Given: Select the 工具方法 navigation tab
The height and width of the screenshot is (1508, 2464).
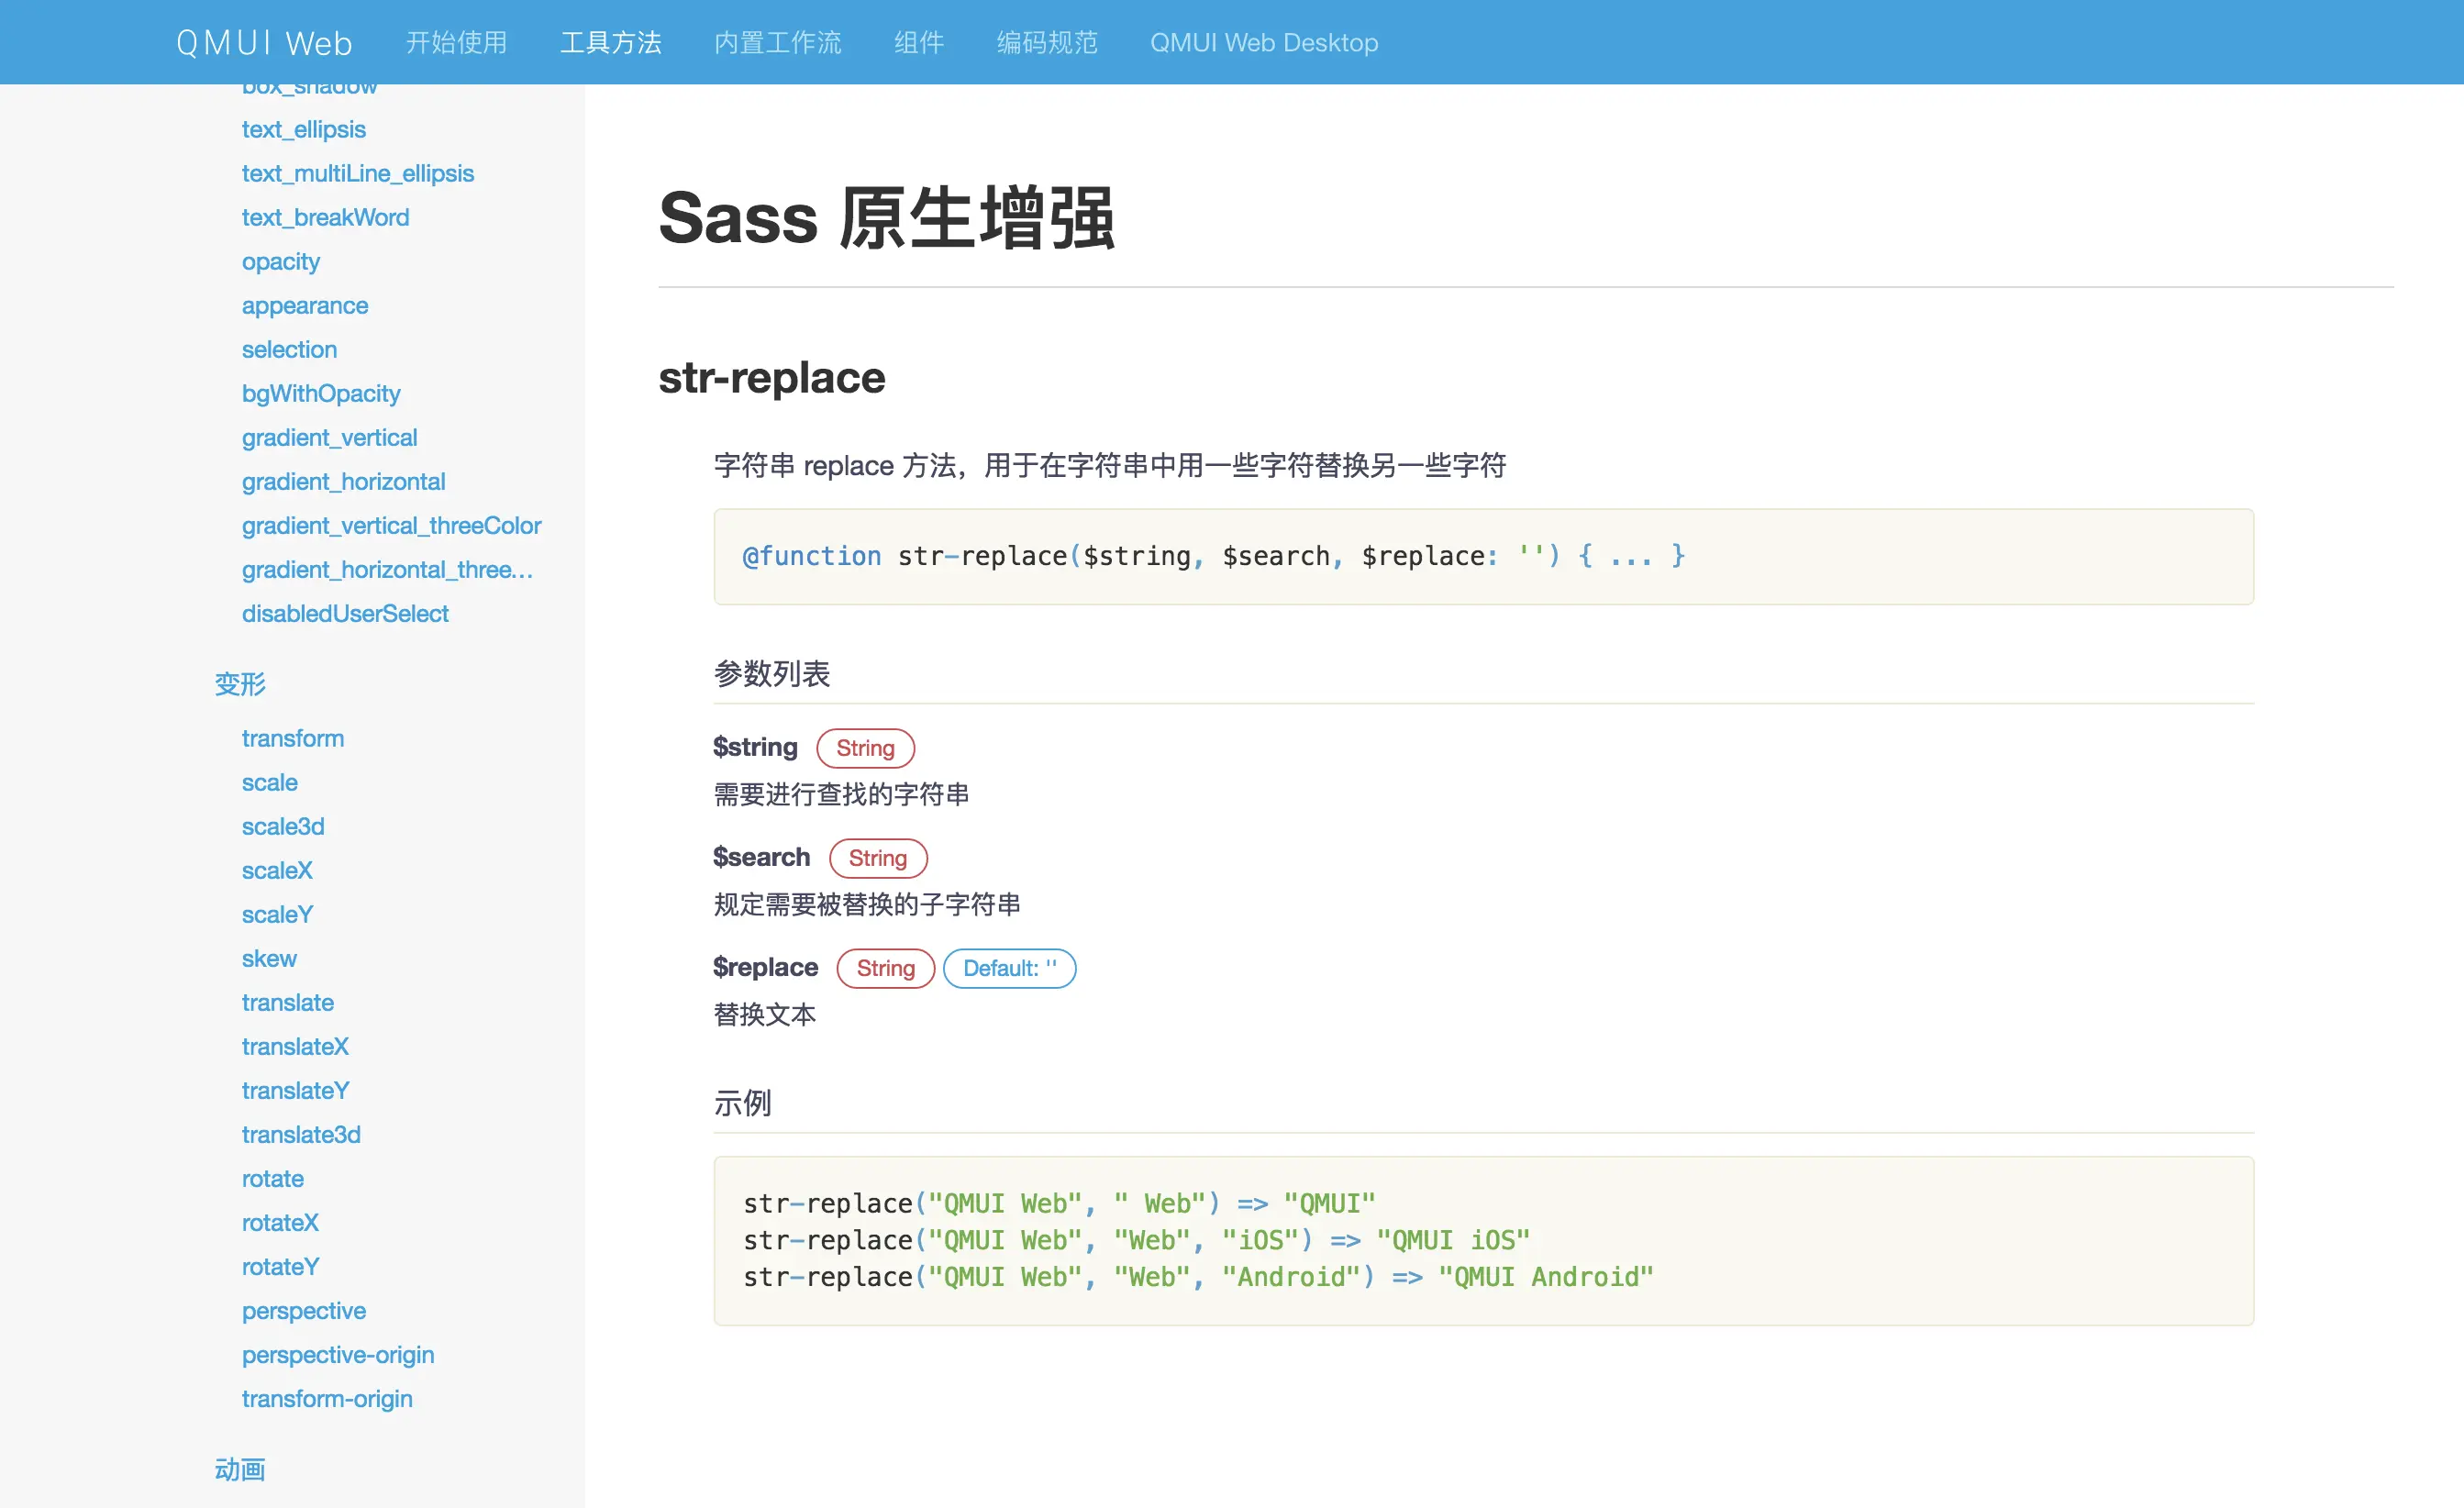Looking at the screenshot, I should 610,43.
